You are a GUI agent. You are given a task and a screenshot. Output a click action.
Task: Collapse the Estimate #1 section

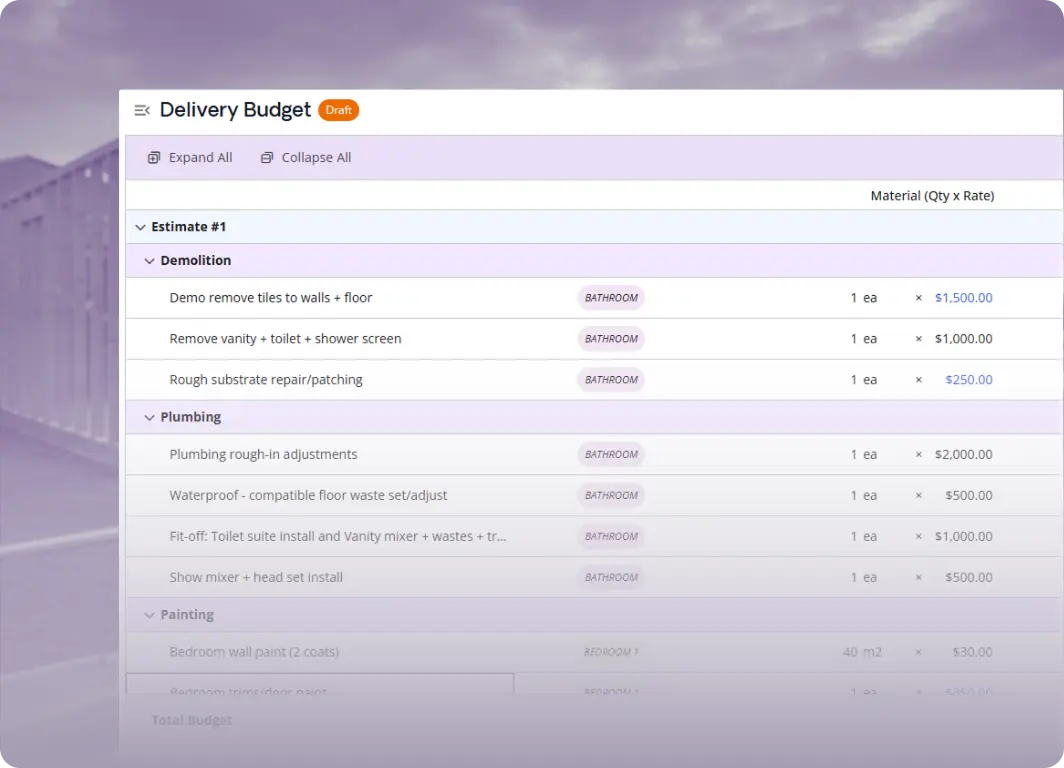tap(140, 227)
